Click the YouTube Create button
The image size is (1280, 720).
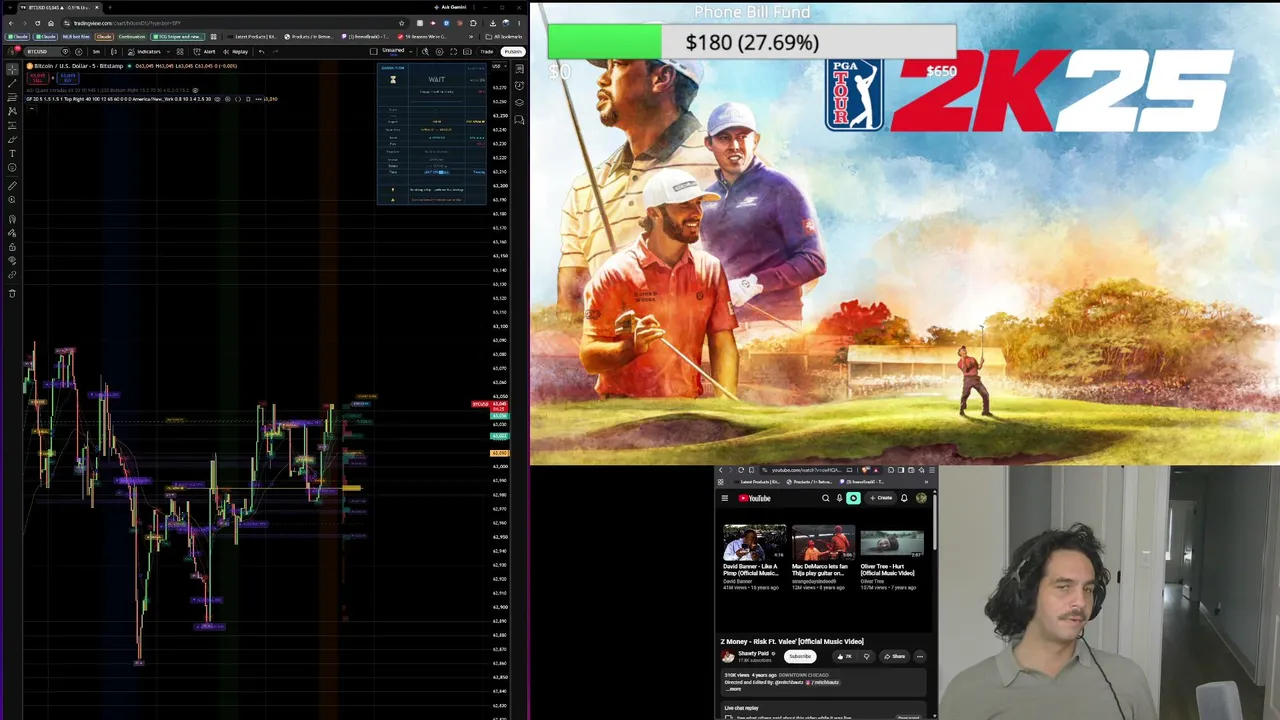(881, 498)
